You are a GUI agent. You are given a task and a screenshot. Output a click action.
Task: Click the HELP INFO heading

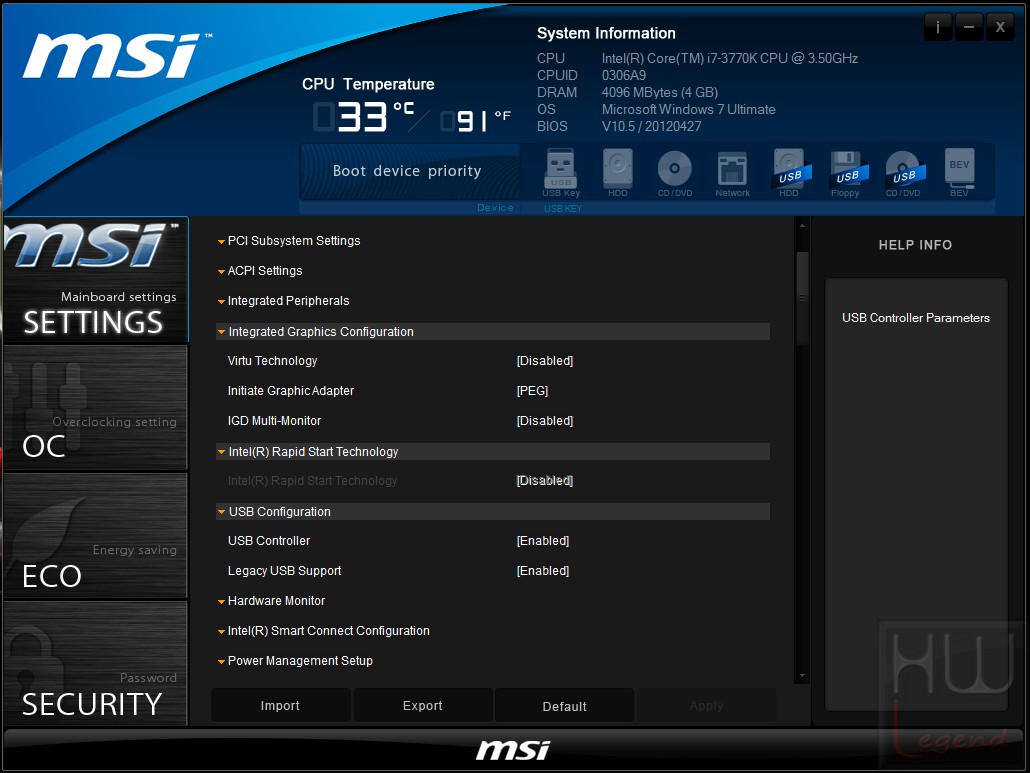point(915,245)
